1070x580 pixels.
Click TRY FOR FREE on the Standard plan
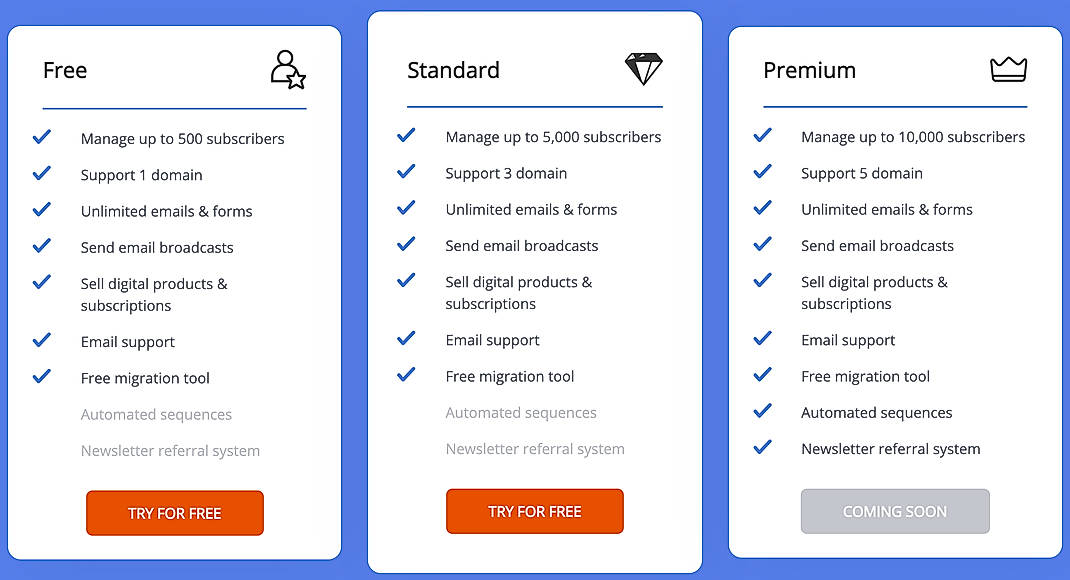click(x=534, y=510)
